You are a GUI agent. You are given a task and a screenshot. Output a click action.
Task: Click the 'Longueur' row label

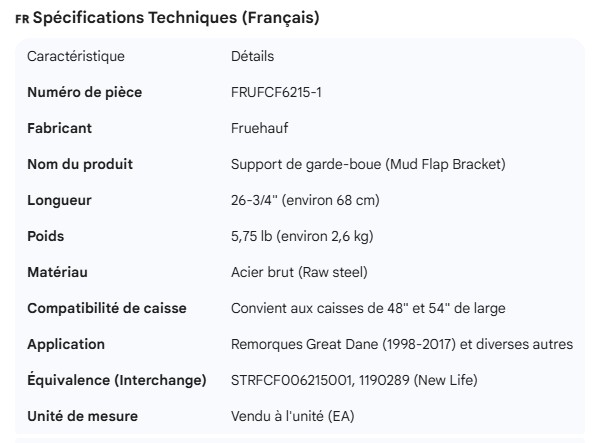(x=59, y=200)
